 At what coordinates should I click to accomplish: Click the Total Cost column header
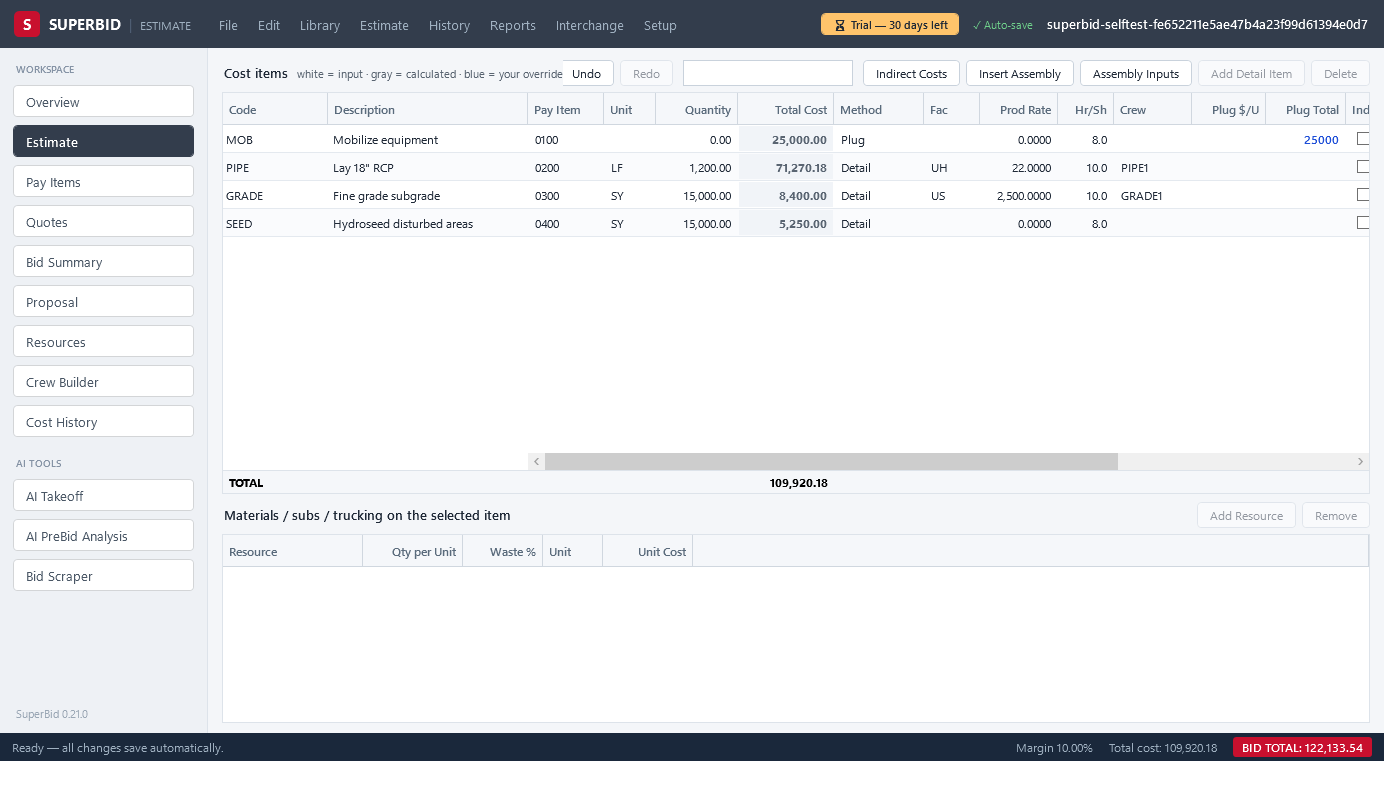[786, 109]
